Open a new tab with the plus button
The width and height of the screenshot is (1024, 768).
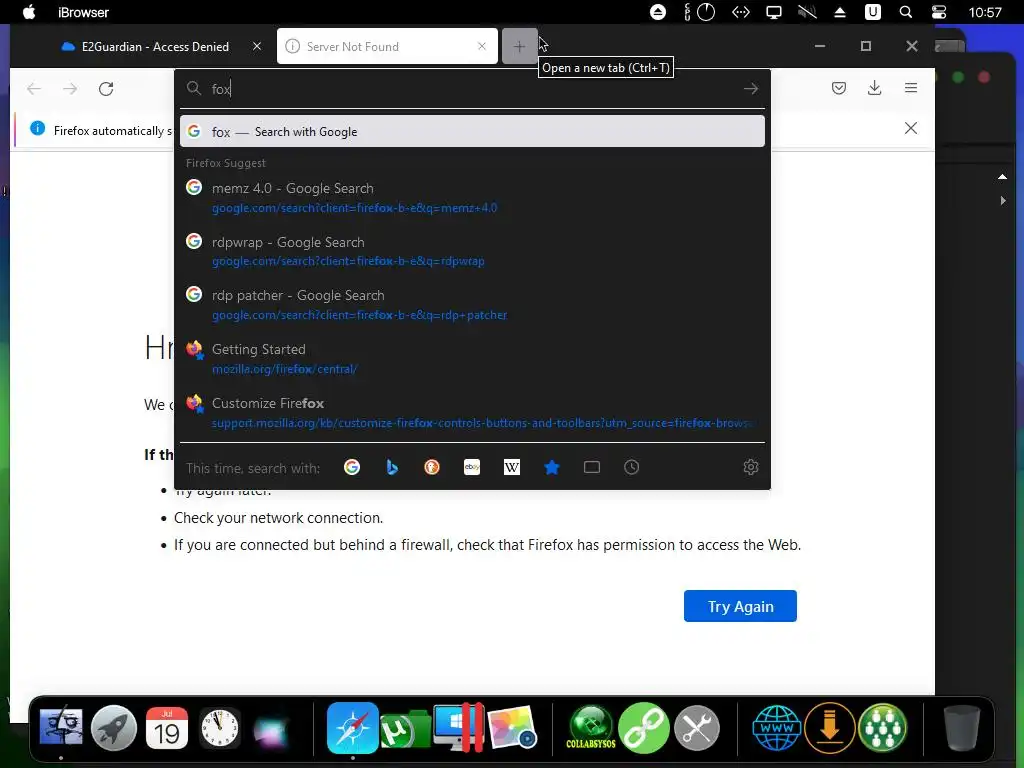519,46
